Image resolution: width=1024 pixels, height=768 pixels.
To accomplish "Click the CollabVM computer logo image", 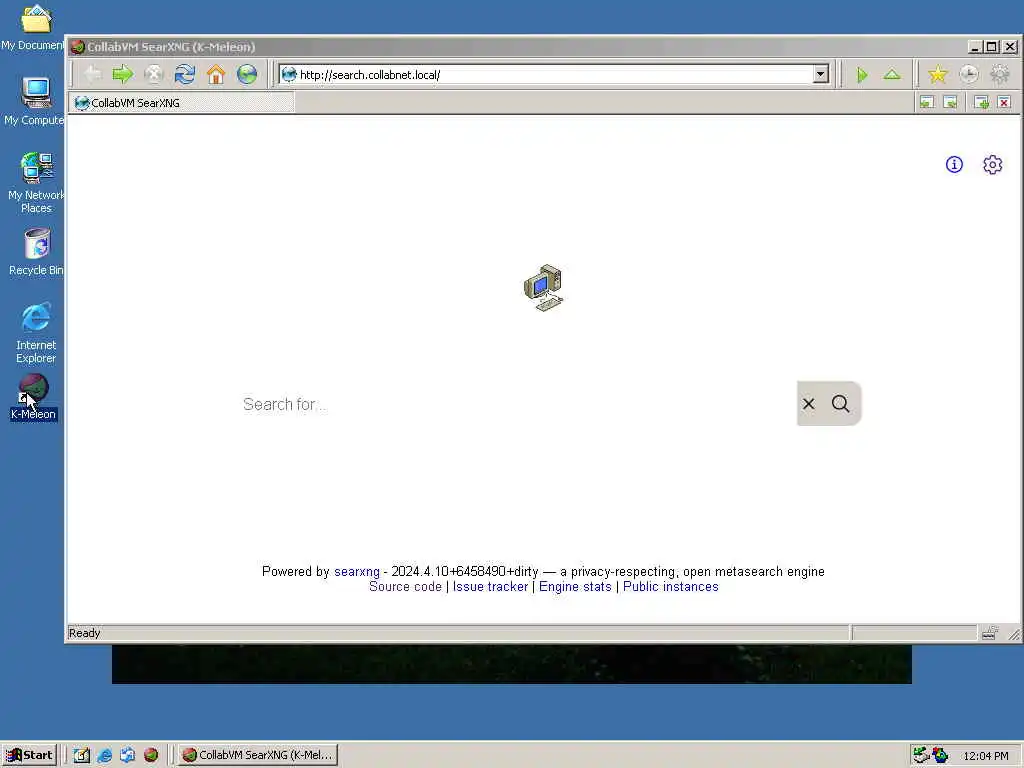I will tap(543, 288).
